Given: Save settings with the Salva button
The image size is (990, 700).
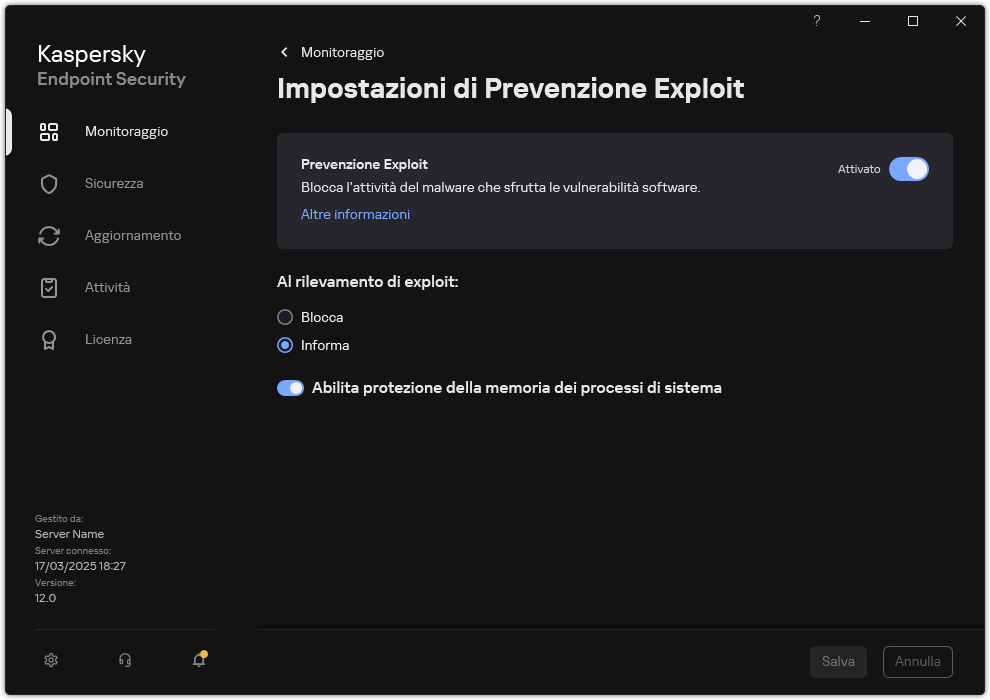Looking at the screenshot, I should [838, 661].
